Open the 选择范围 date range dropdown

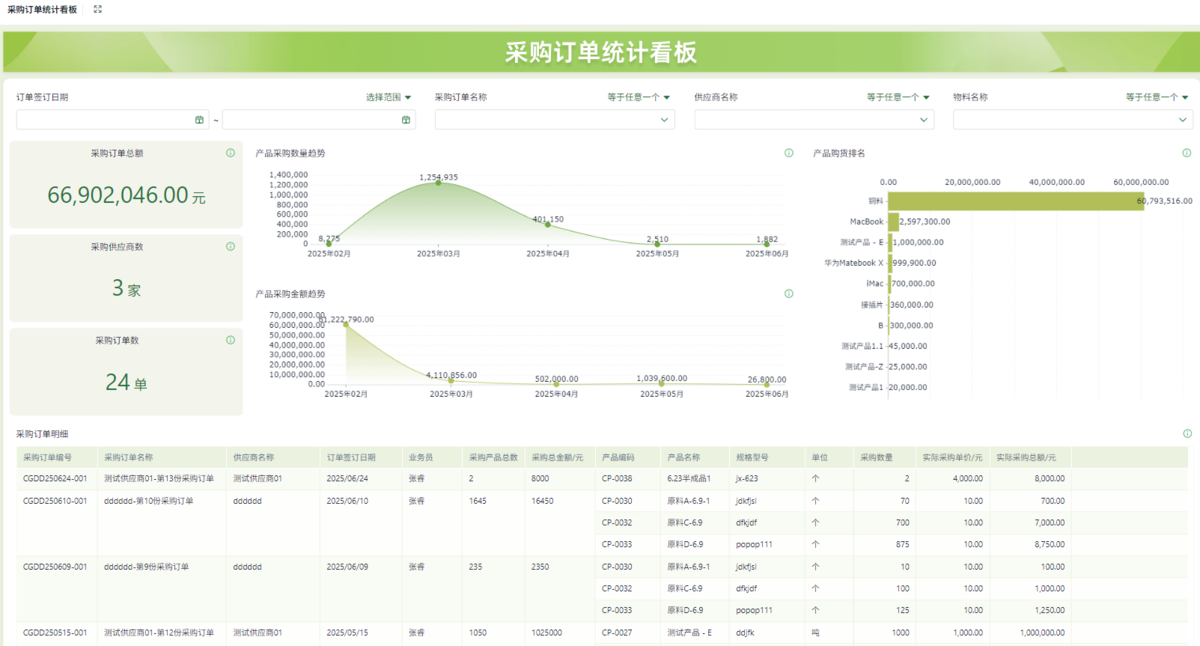pos(389,98)
